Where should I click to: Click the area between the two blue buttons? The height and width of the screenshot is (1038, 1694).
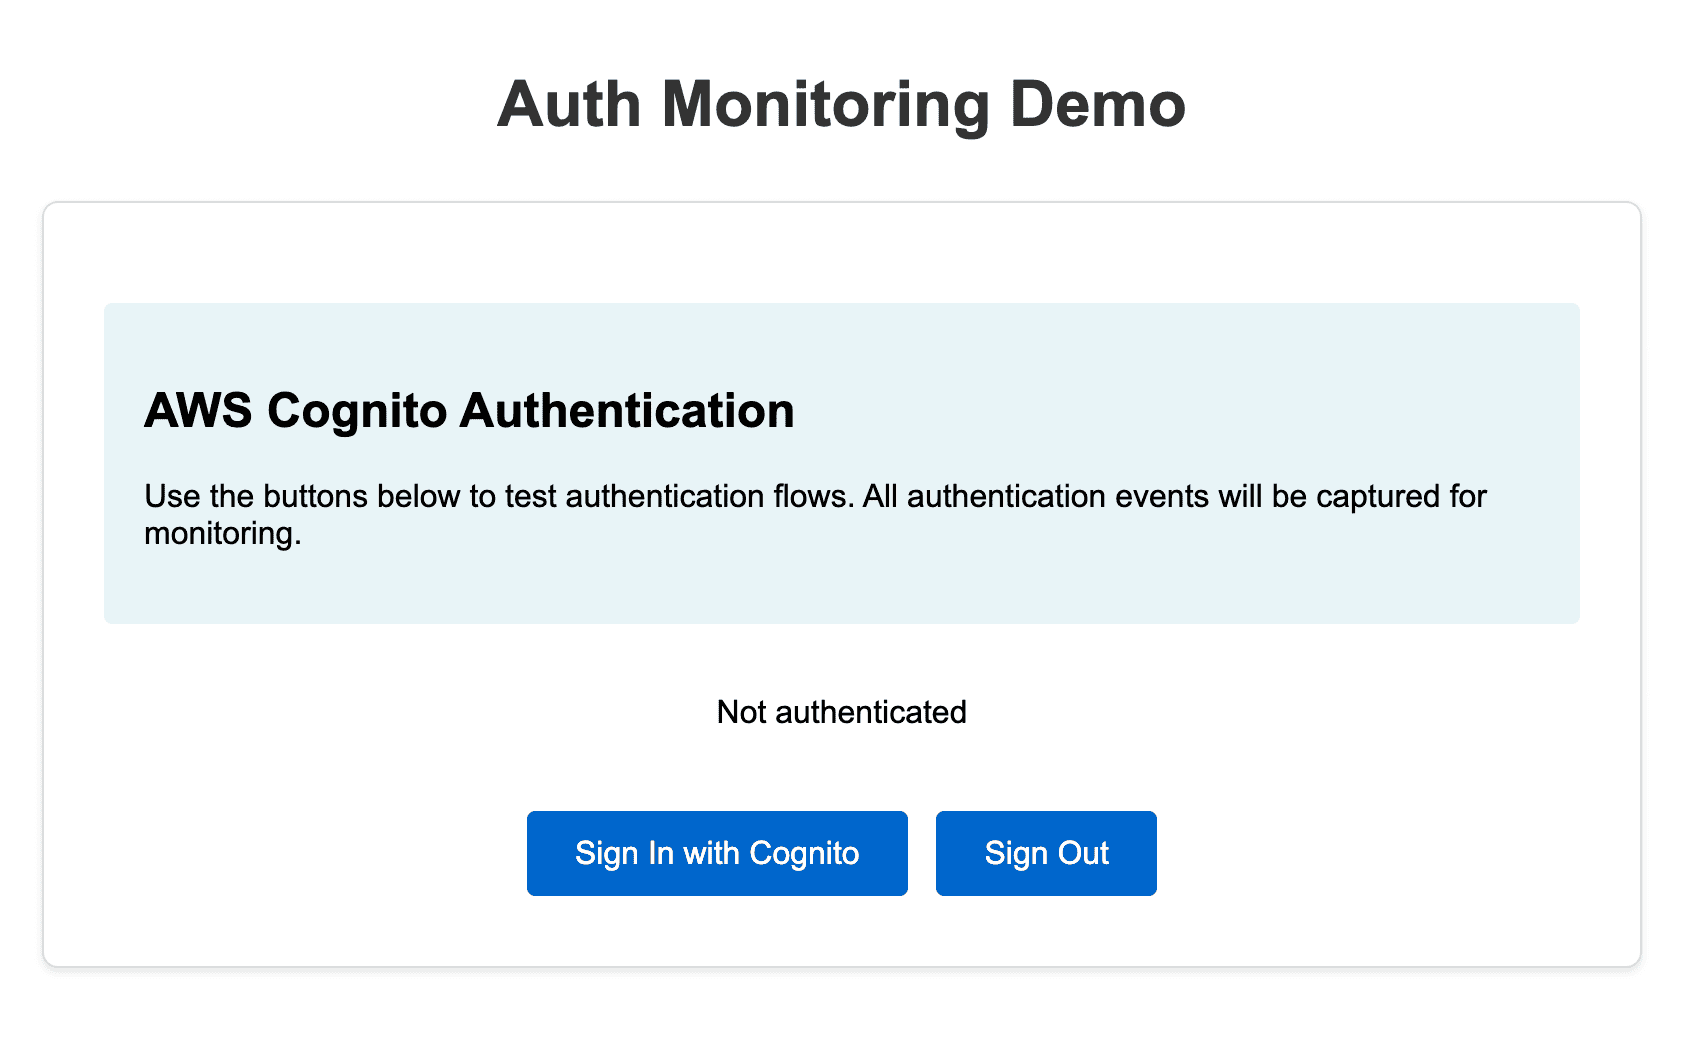click(x=921, y=853)
